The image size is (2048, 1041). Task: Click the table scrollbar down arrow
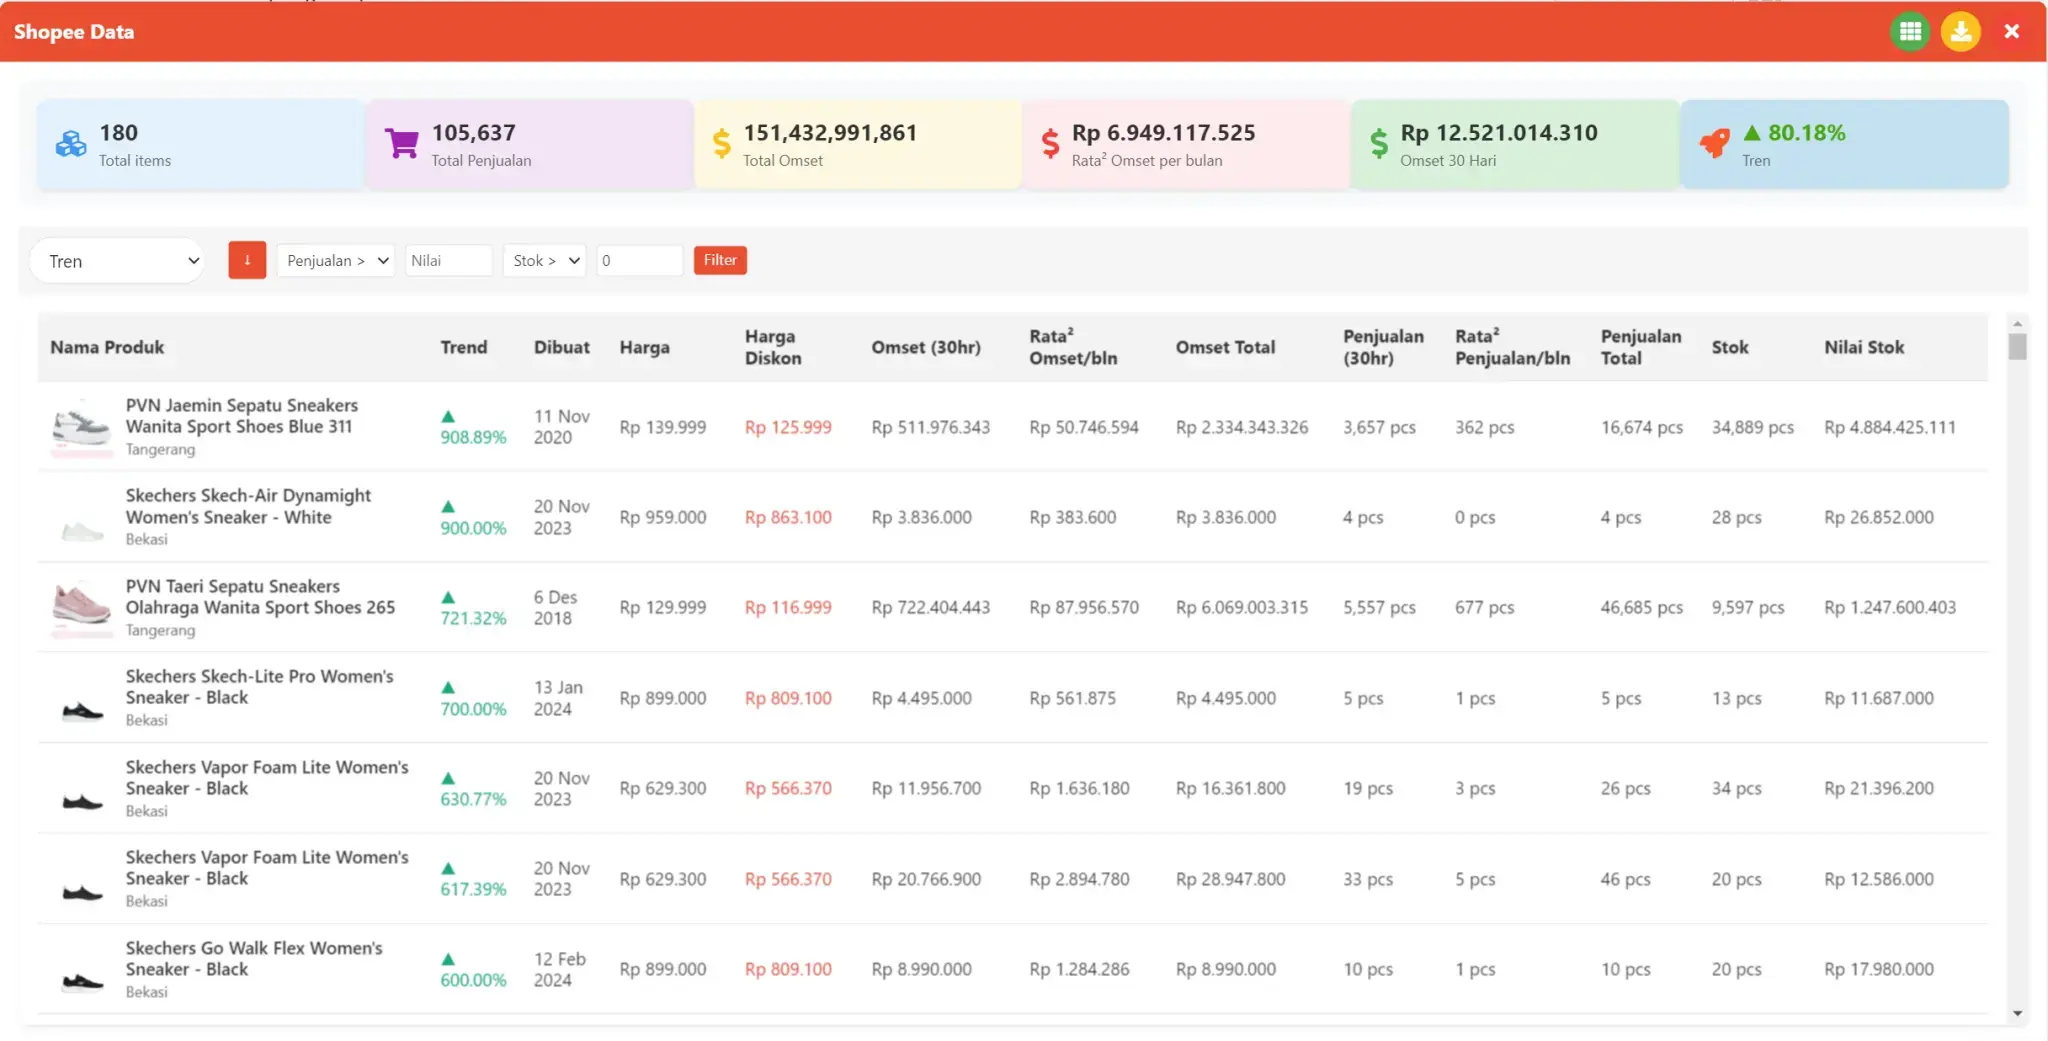point(2017,1014)
